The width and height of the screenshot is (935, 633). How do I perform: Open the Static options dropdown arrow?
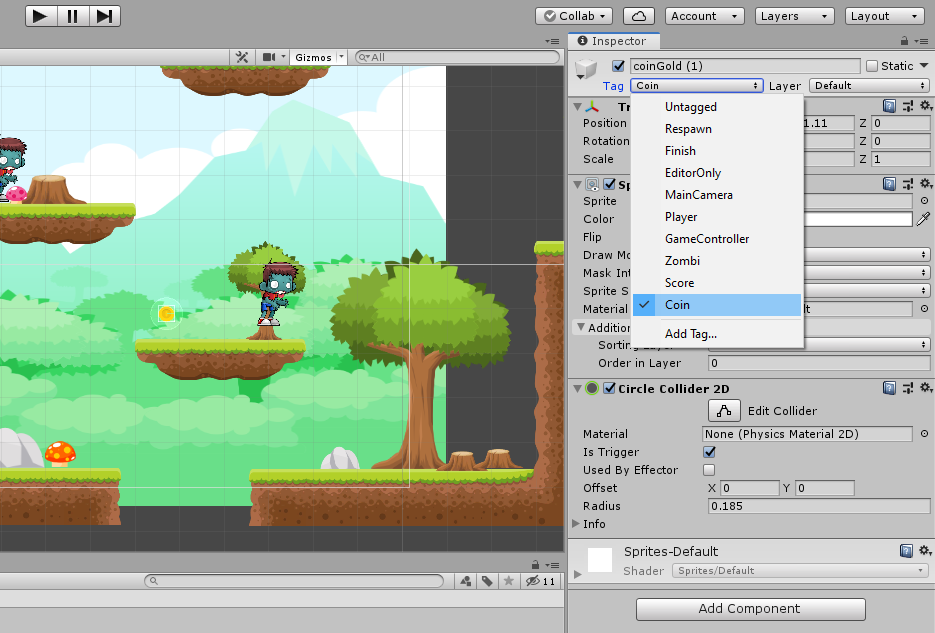click(924, 66)
